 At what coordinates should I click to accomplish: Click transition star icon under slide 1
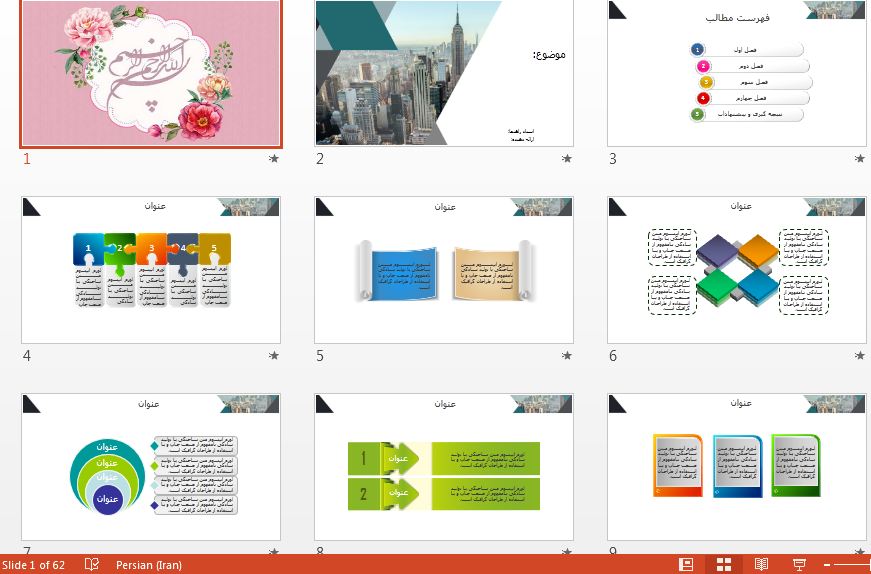coord(274,159)
